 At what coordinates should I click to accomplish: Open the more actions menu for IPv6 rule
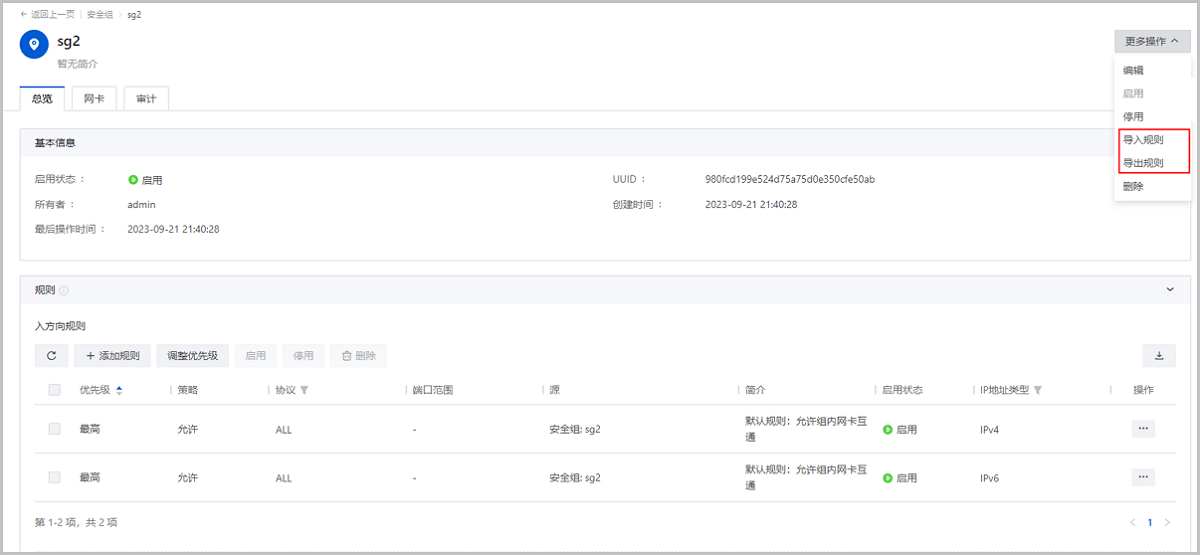[1143, 477]
